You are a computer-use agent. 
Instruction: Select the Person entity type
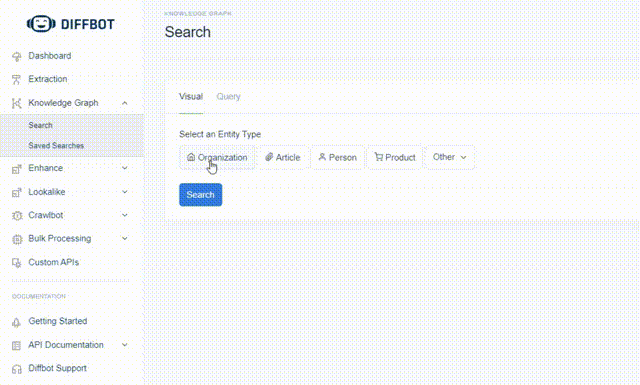(x=338, y=157)
